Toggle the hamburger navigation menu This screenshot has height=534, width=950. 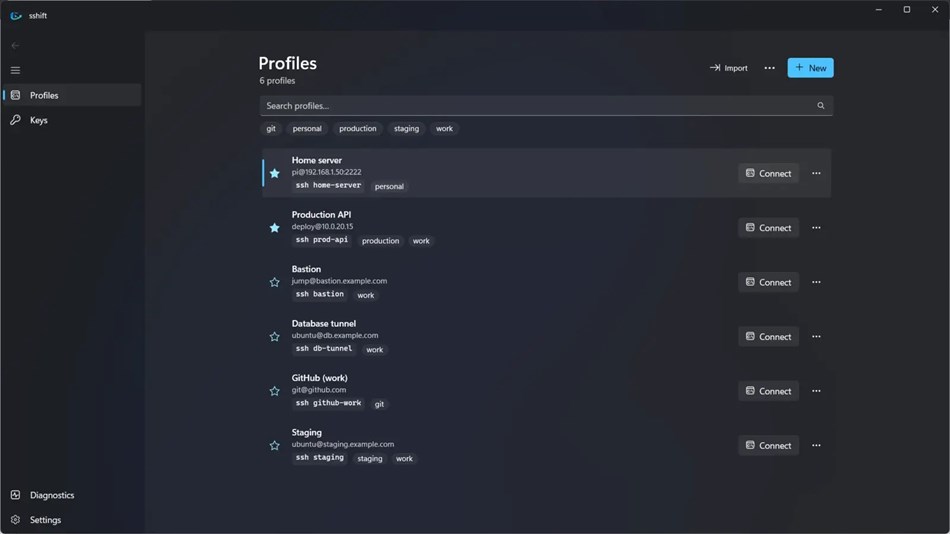pyautogui.click(x=15, y=70)
